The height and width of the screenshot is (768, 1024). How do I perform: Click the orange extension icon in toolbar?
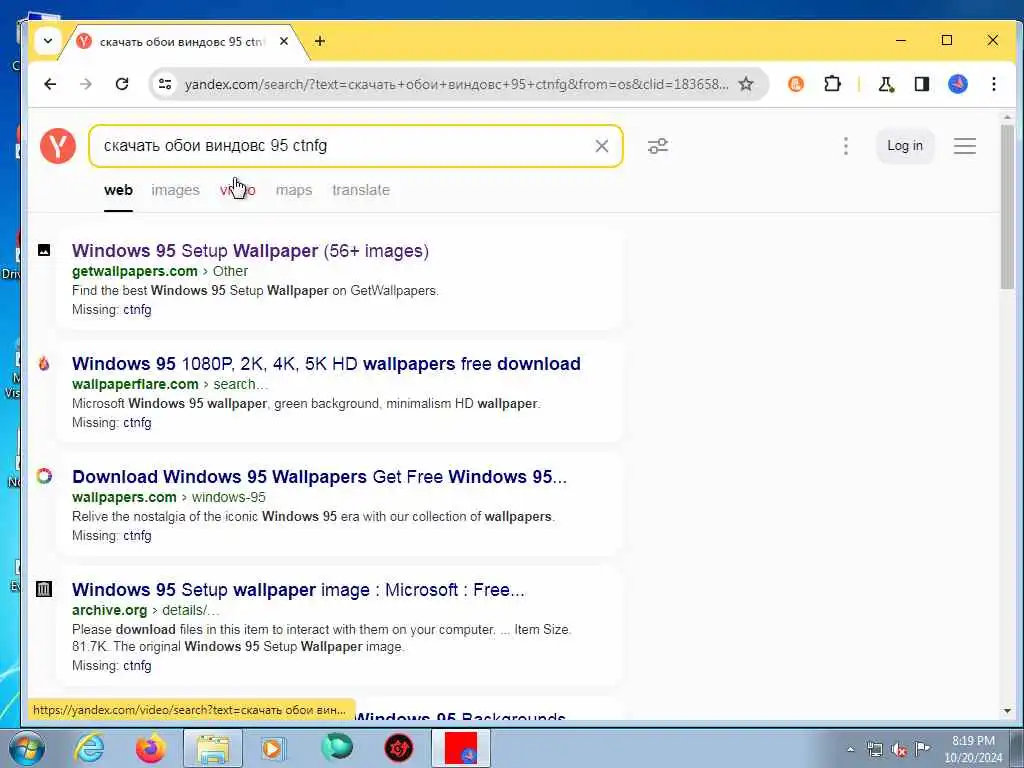[795, 84]
